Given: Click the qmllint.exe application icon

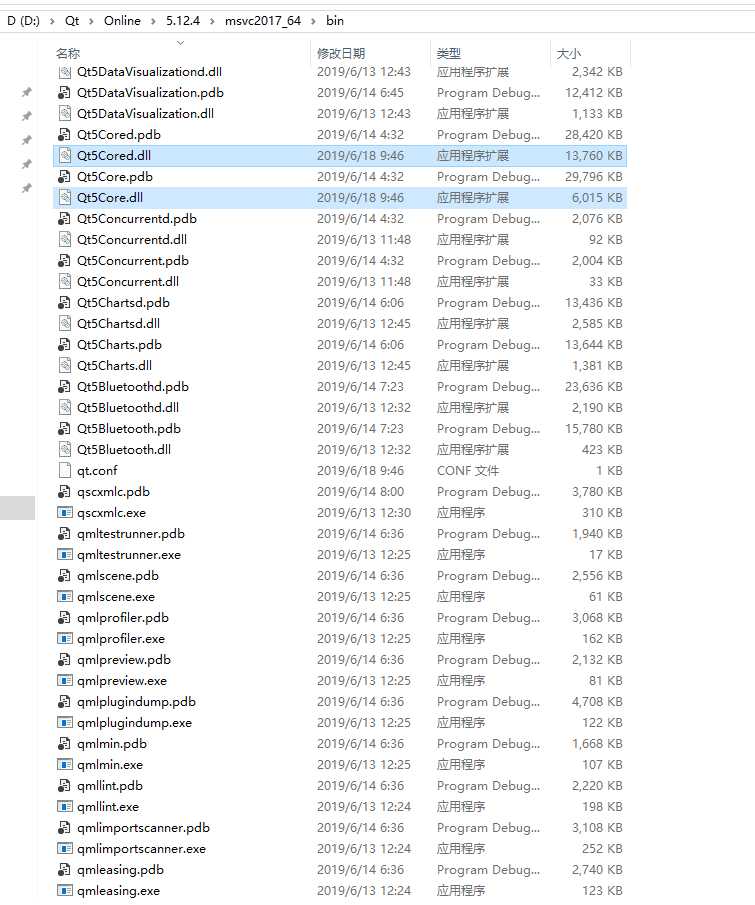Looking at the screenshot, I should point(65,806).
